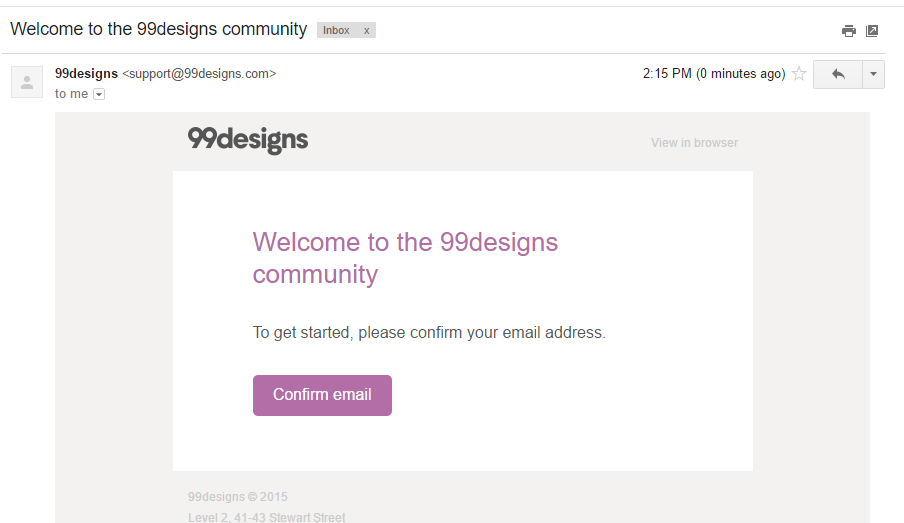Reply with the arrow button

pyautogui.click(x=838, y=74)
